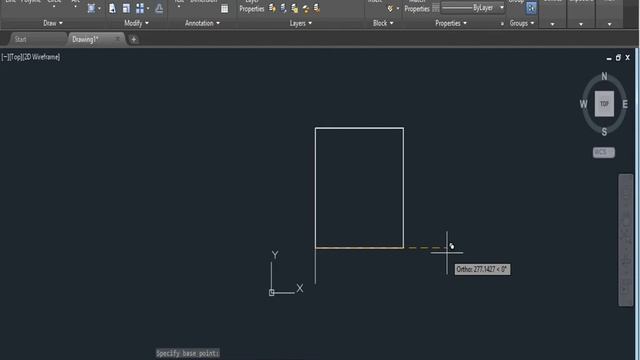Click S on the ViewCube compass
The height and width of the screenshot is (360, 640).
click(604, 132)
